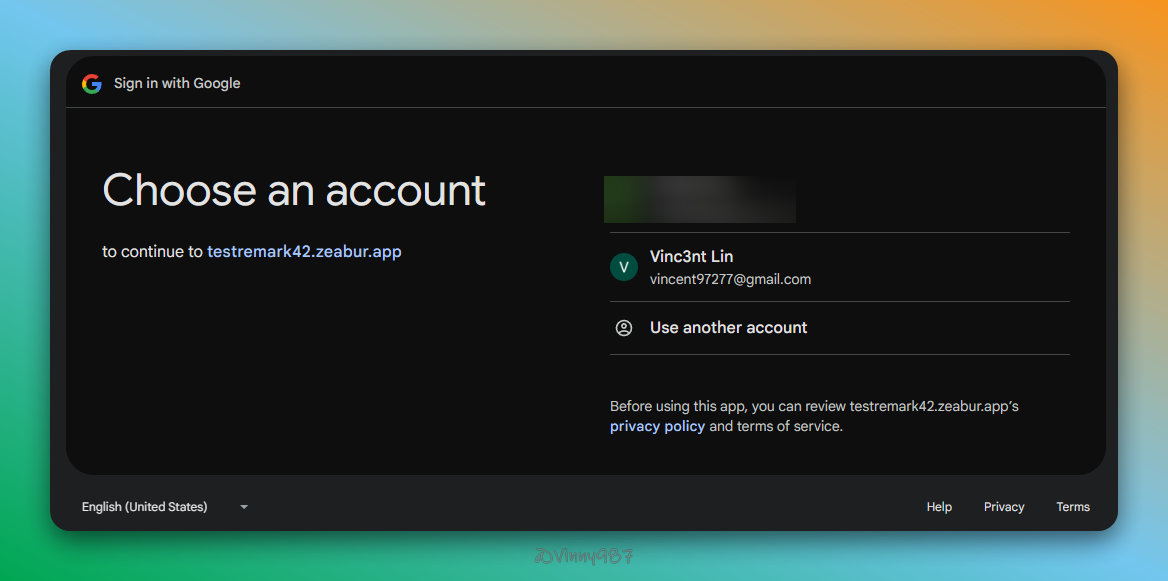1168x581 pixels.
Task: Click the 'to continue to' text
Action: [152, 252]
